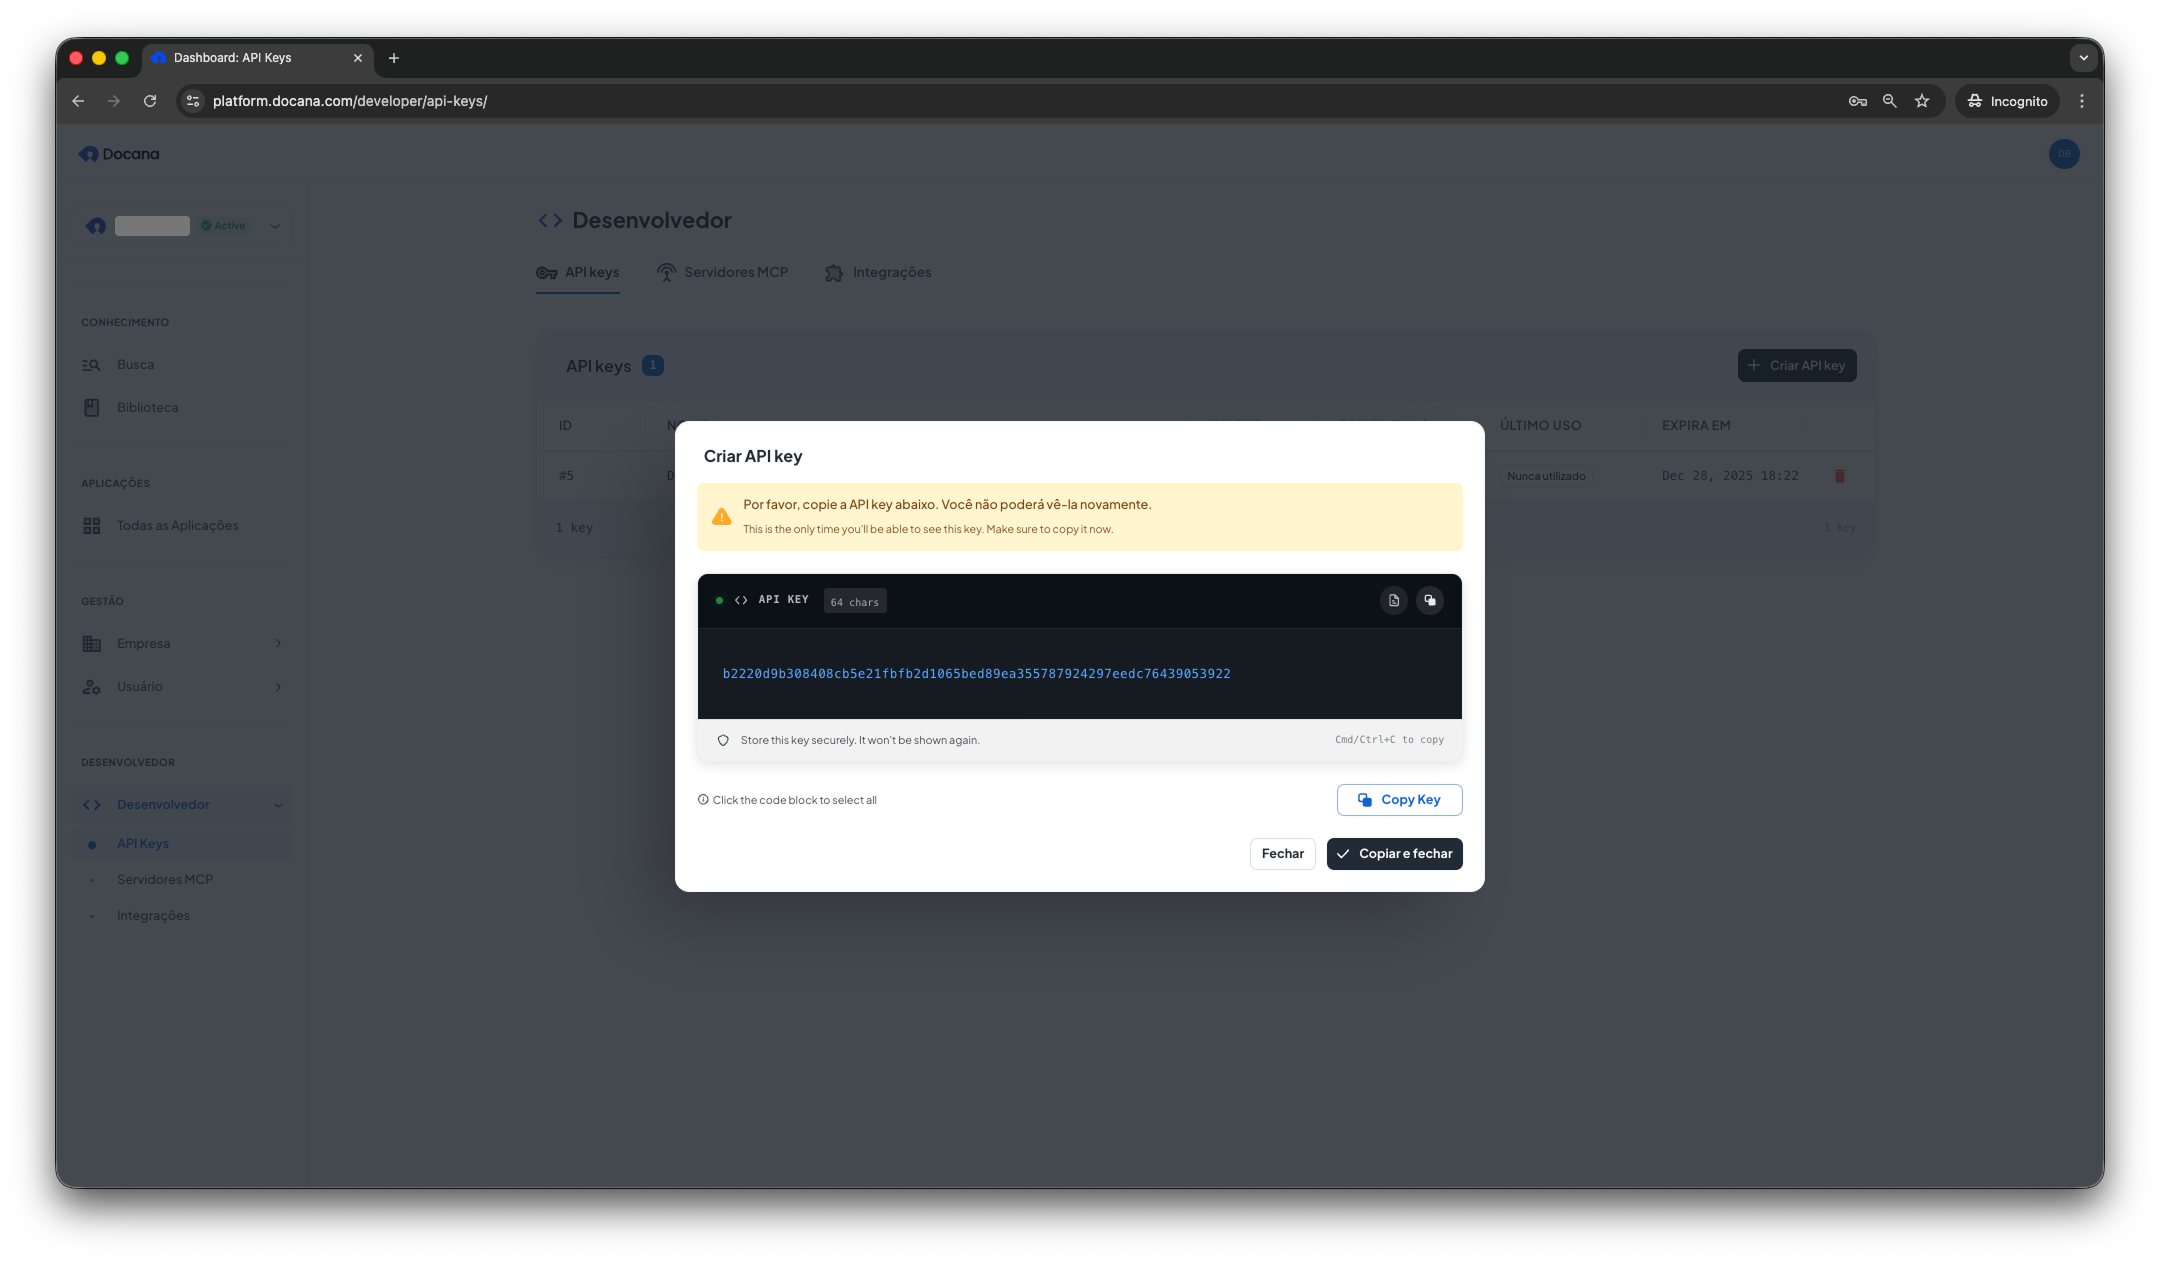Viewport: 2160px width, 1262px height.
Task: Click the Todas as Aplicações grid icon
Action: point(91,526)
